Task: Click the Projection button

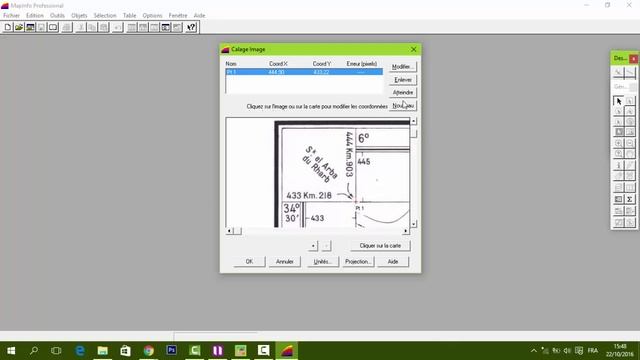Action: pos(358,262)
